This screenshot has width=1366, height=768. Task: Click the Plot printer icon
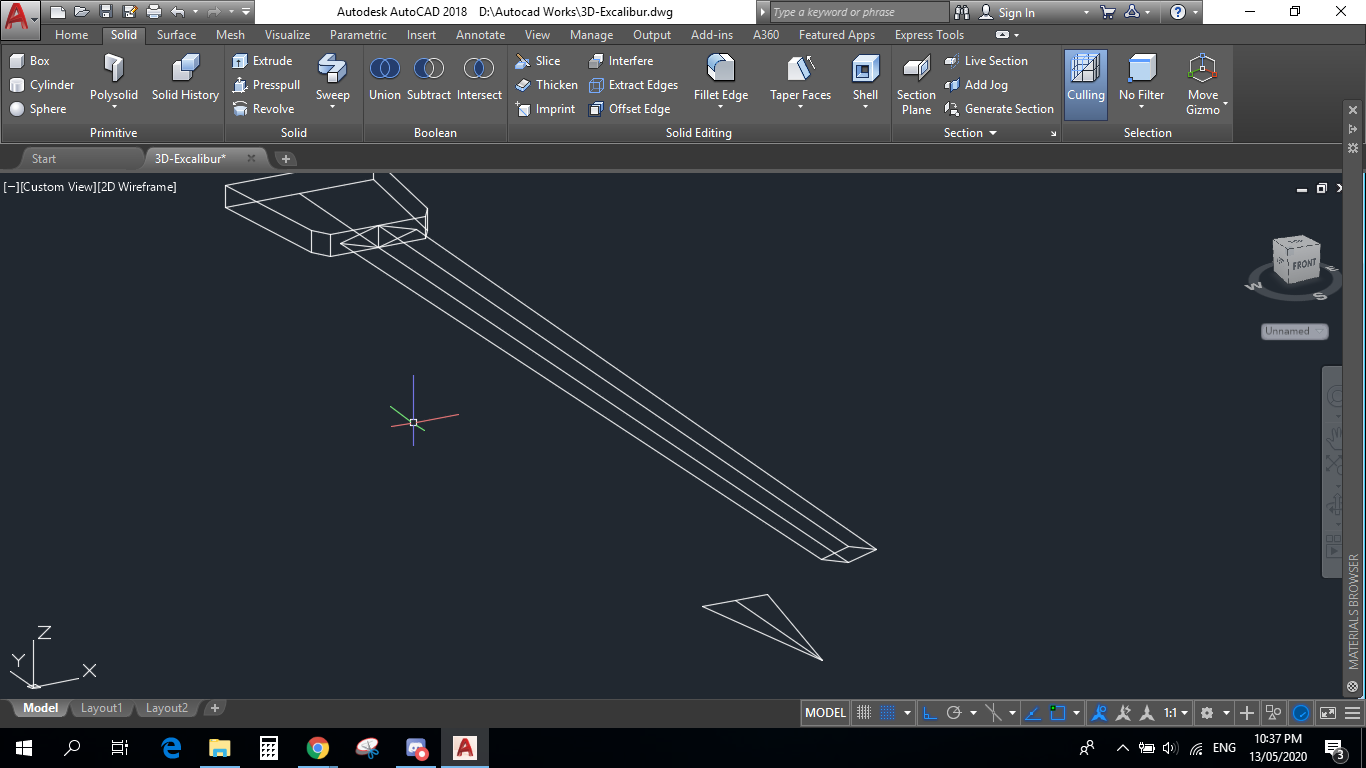point(153,12)
